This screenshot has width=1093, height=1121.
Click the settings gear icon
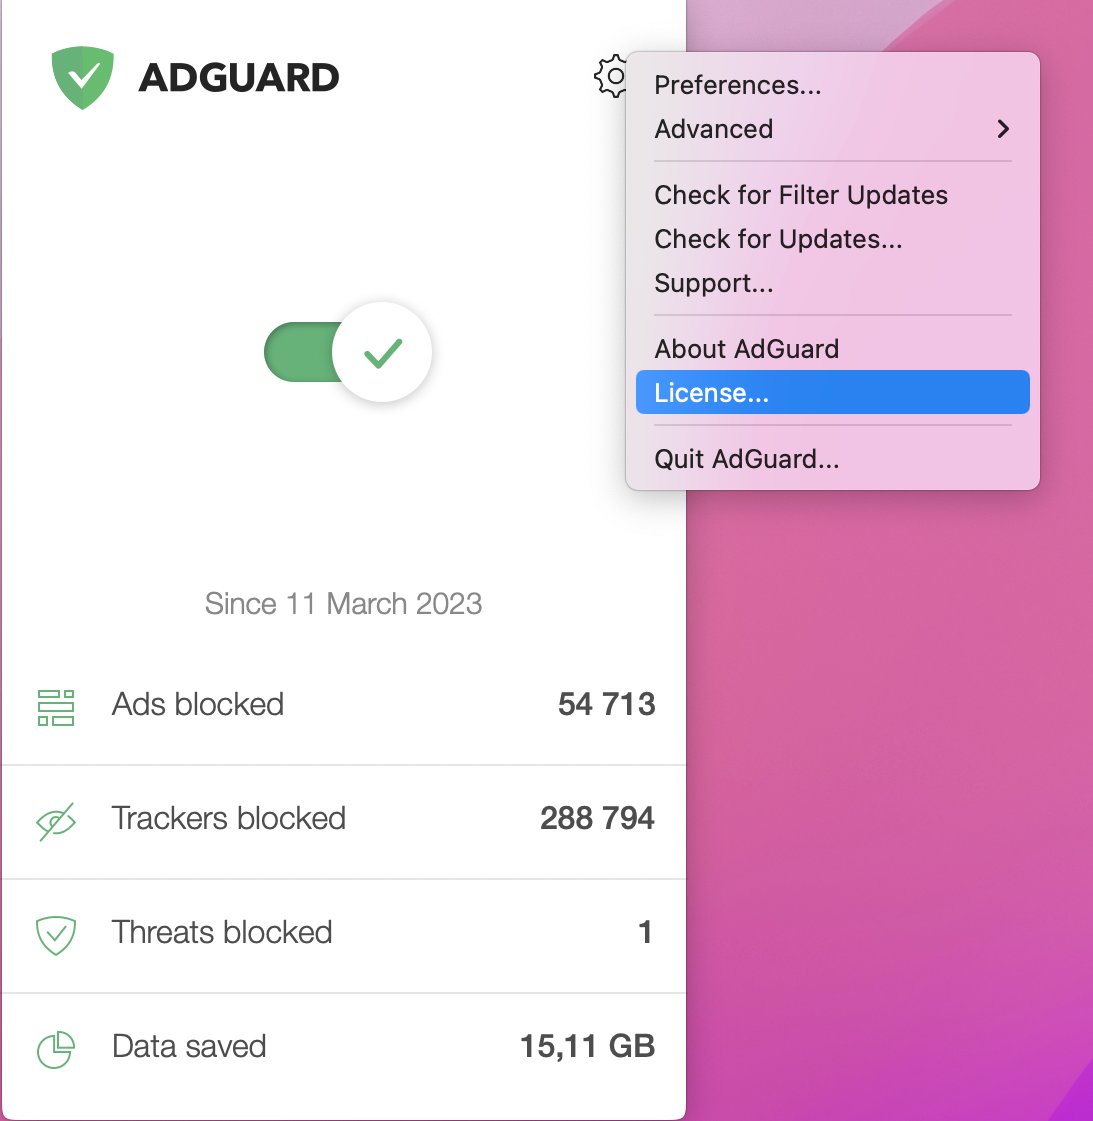click(611, 76)
